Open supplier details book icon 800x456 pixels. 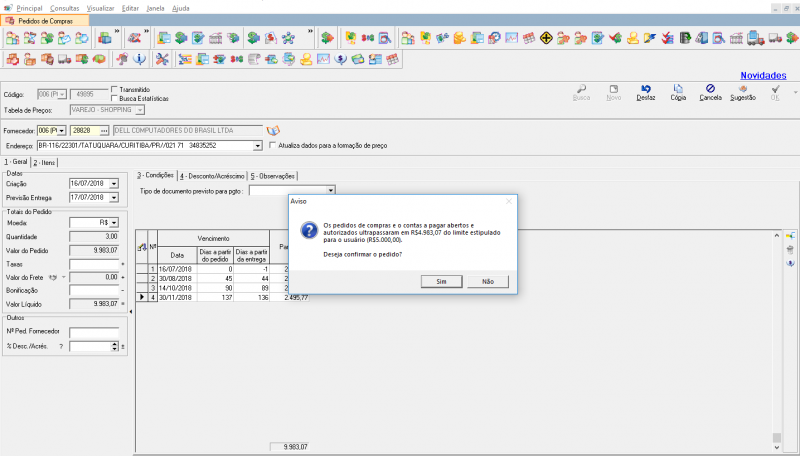click(273, 130)
